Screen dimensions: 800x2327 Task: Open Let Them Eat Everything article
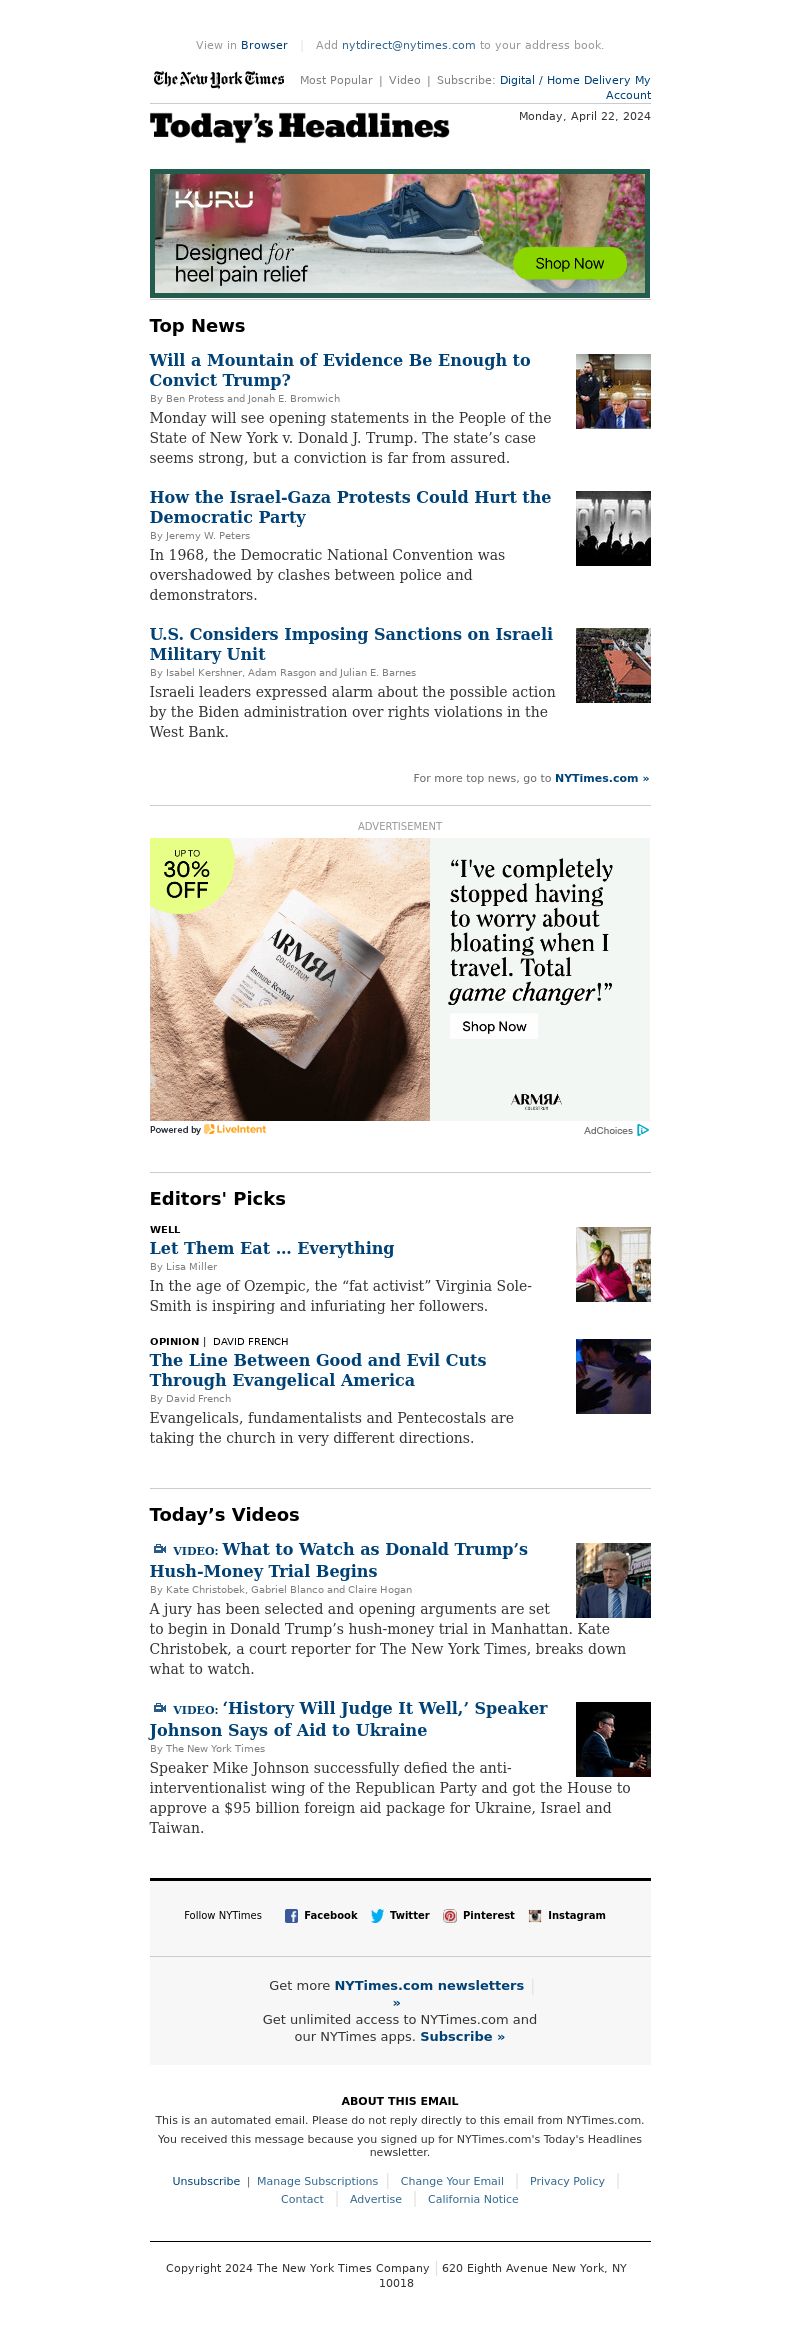point(272,1248)
